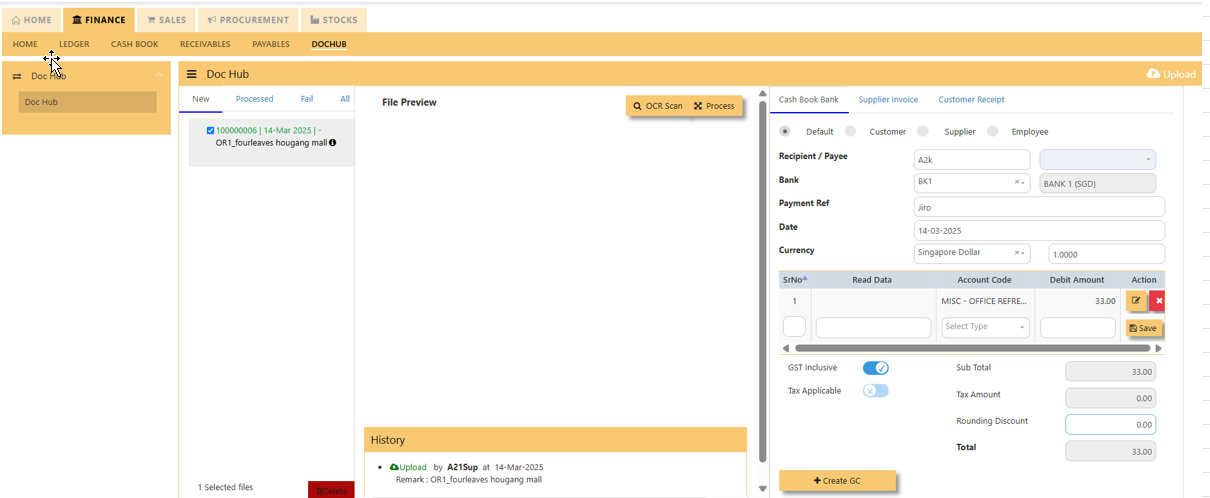Image resolution: width=1210 pixels, height=498 pixels.
Task: Enable the Tax Applicable switch
Action: pyautogui.click(x=876, y=391)
